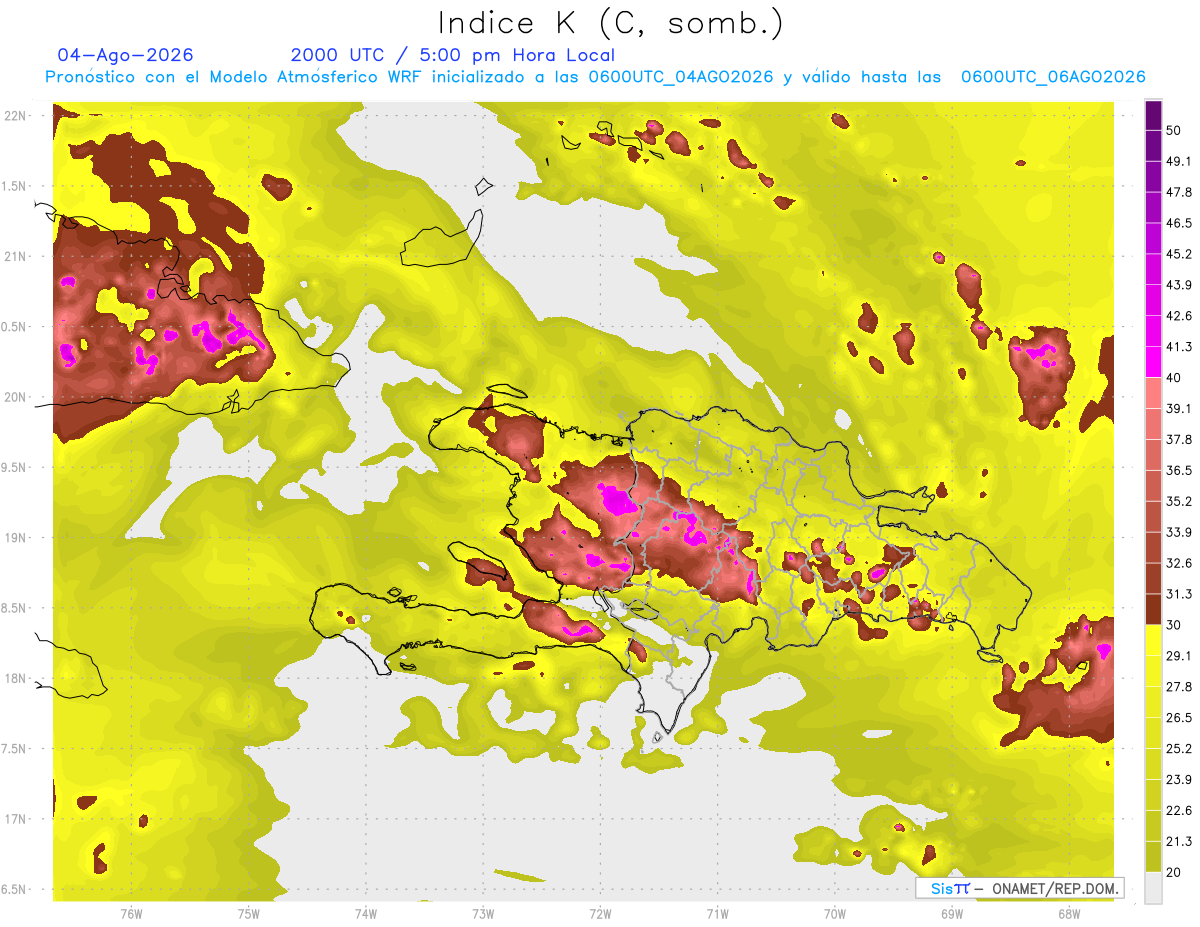The height and width of the screenshot is (927, 1200).
Task: Click the legend value "27.8"
Action: coord(1178,687)
